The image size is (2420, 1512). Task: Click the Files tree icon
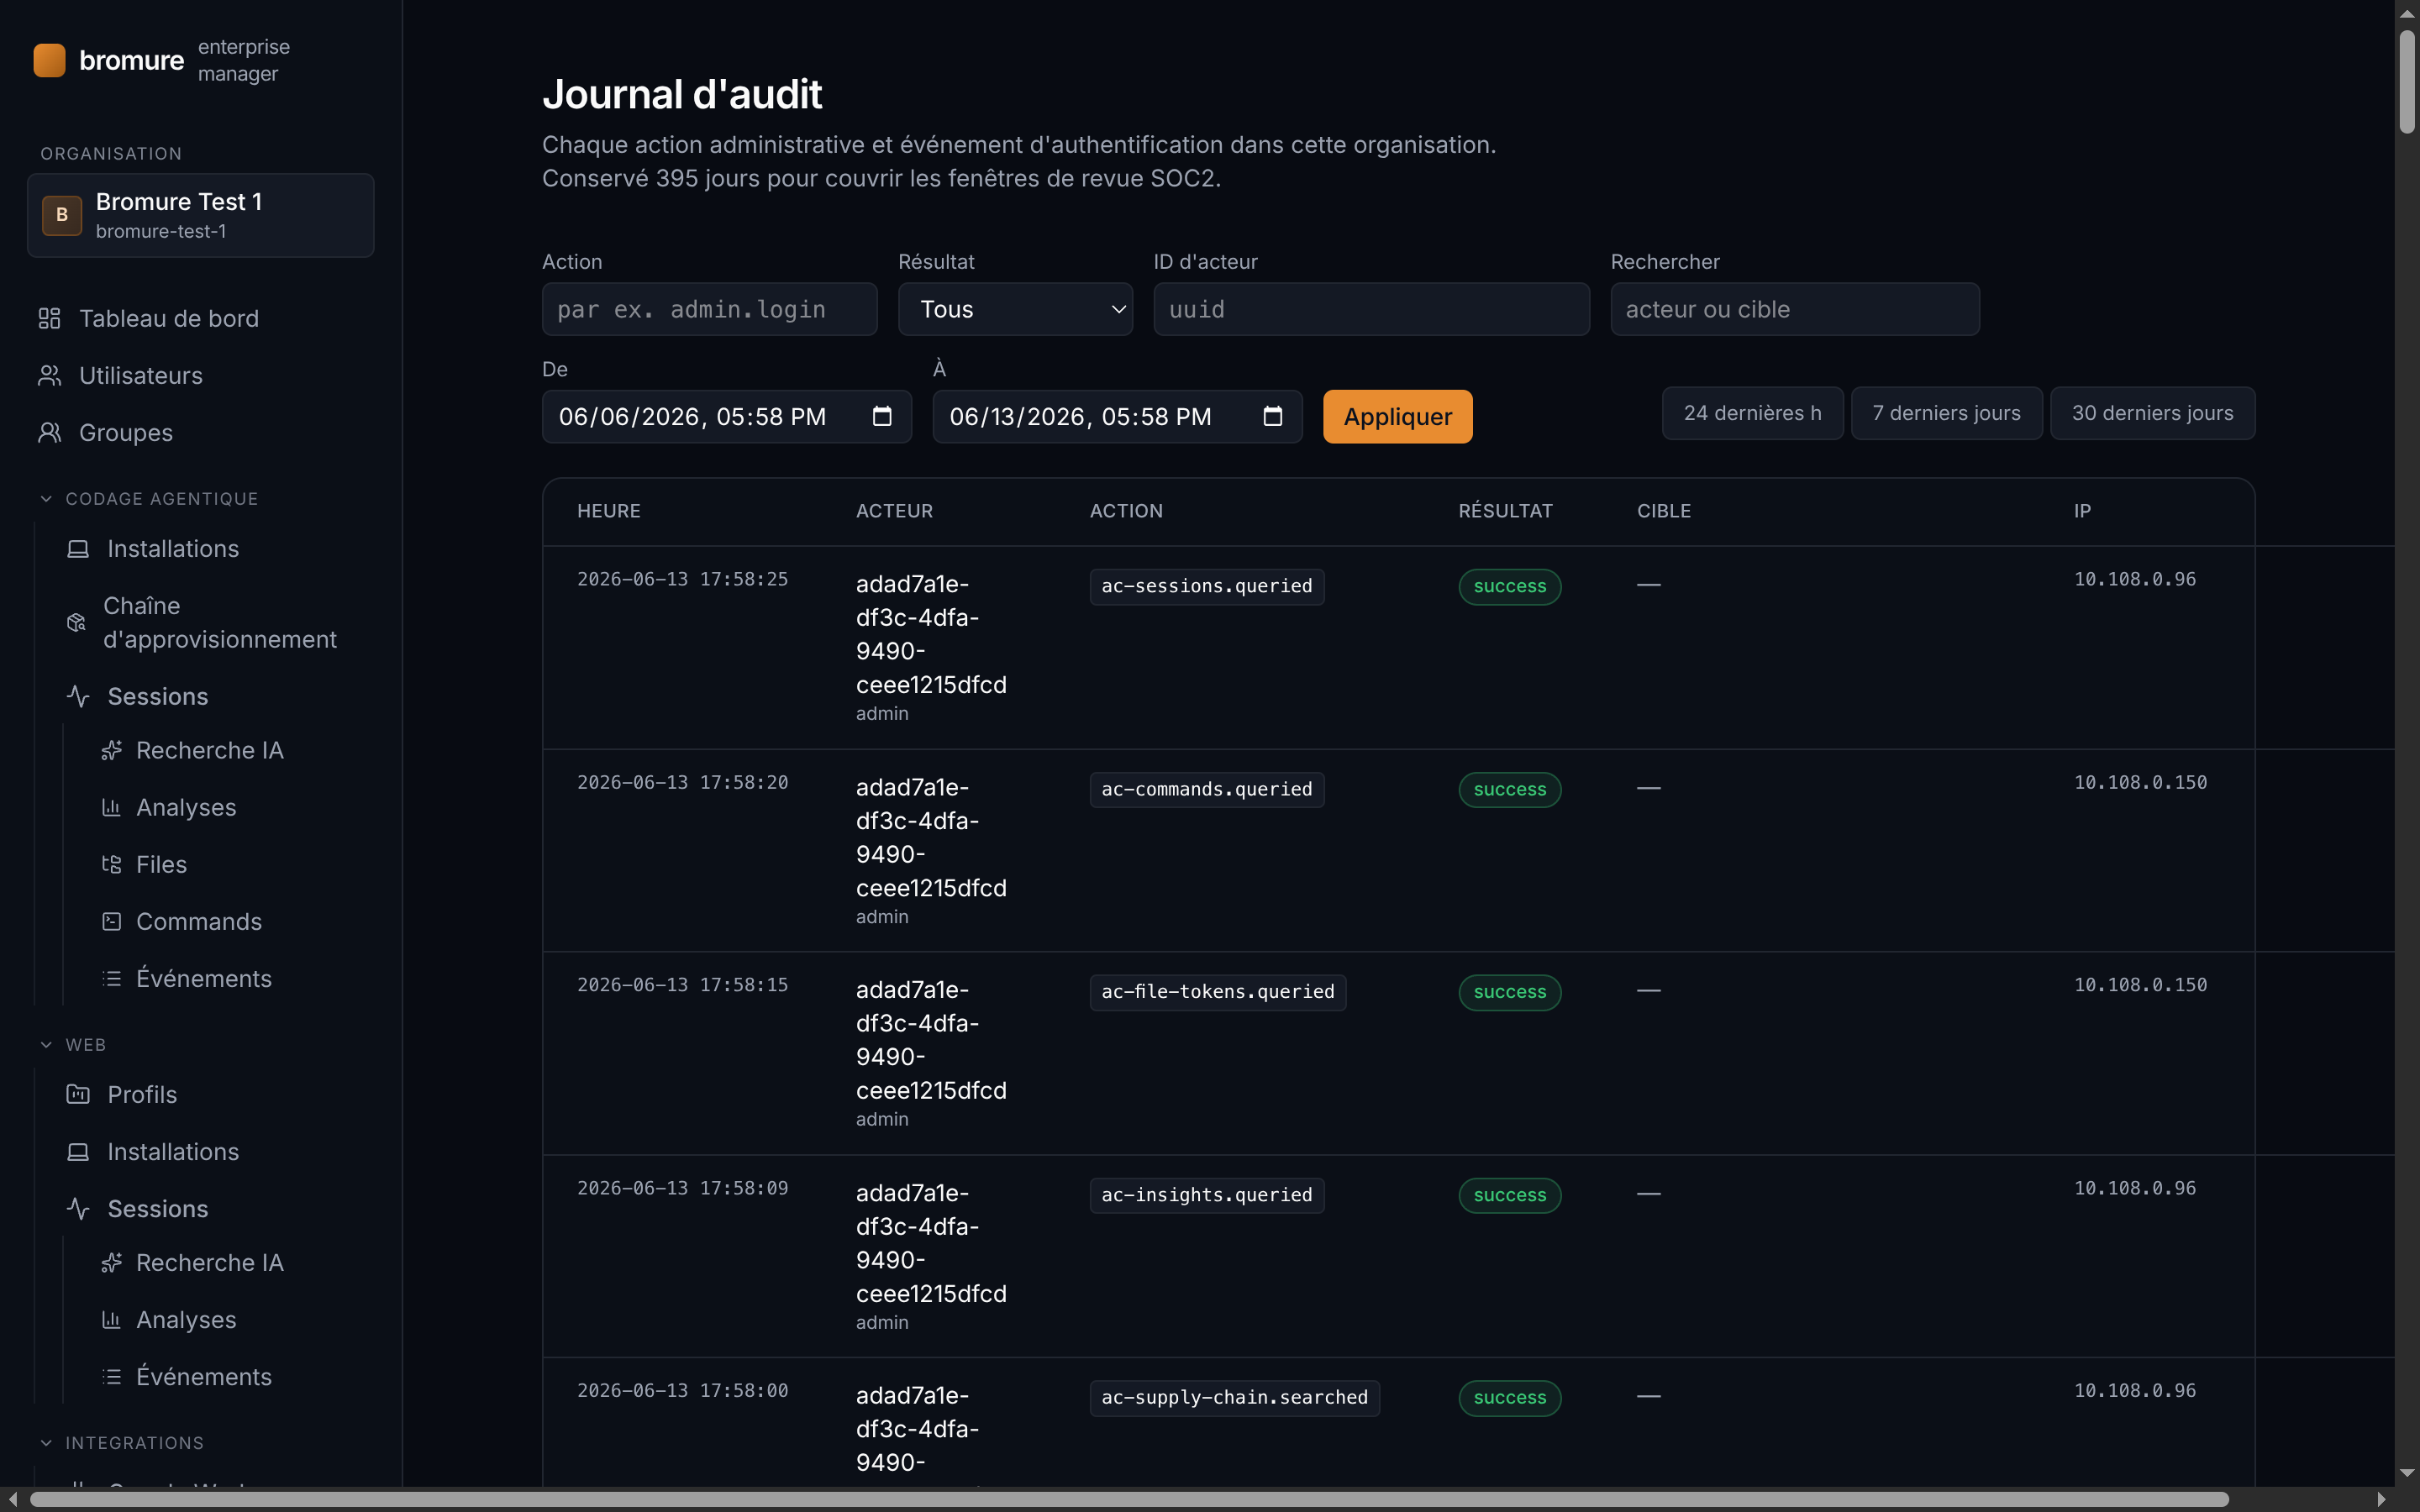(x=111, y=864)
